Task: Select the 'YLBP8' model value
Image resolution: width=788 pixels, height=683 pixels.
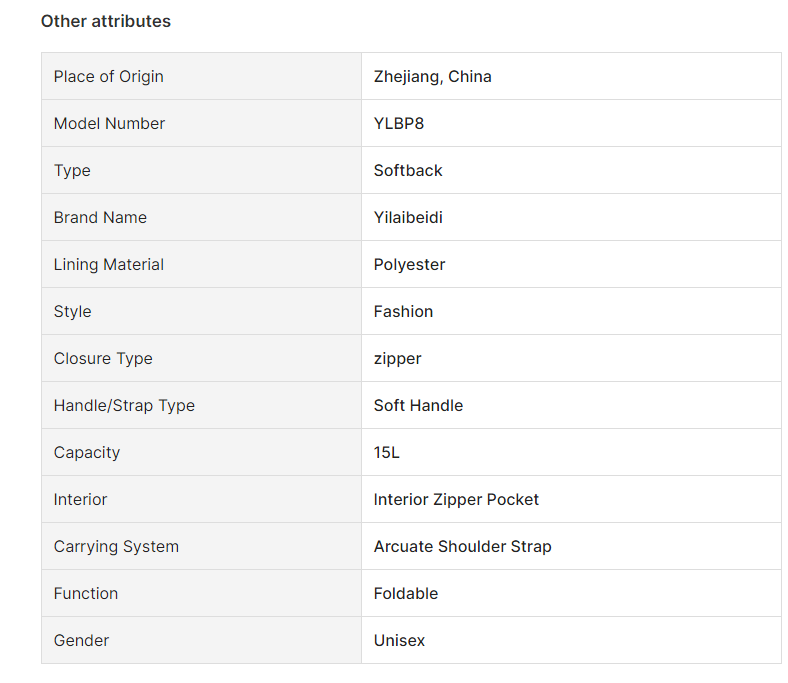Action: coord(399,124)
